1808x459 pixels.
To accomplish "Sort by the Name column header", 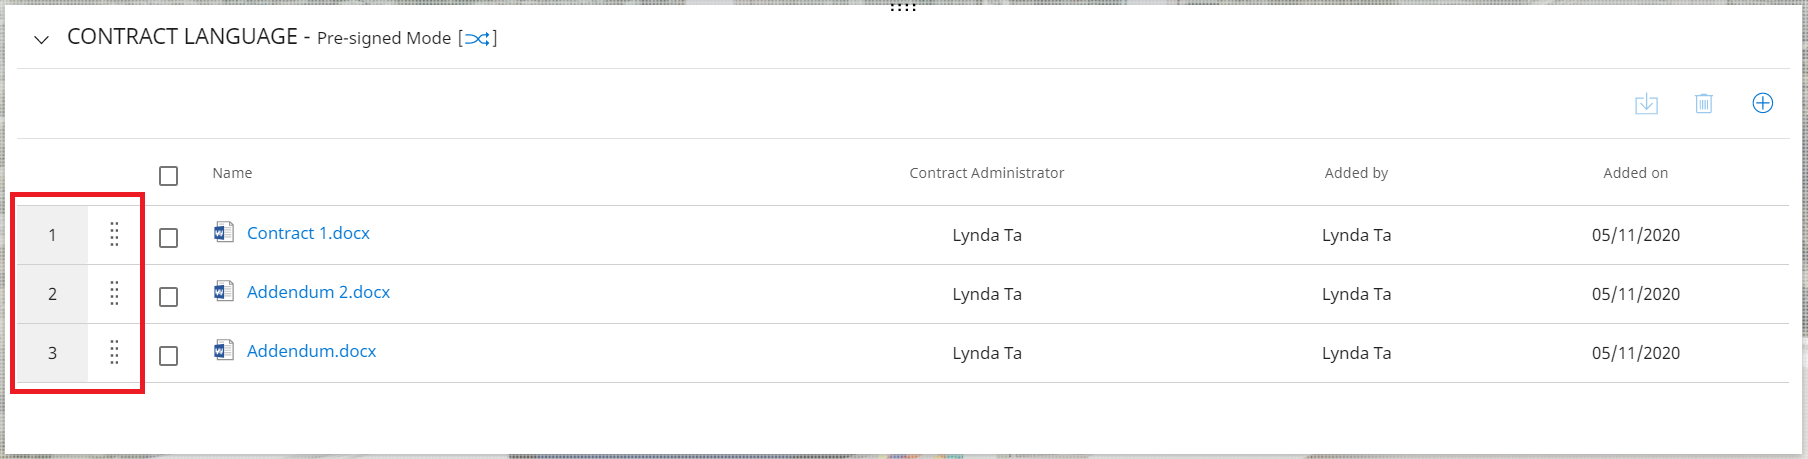I will [x=232, y=173].
